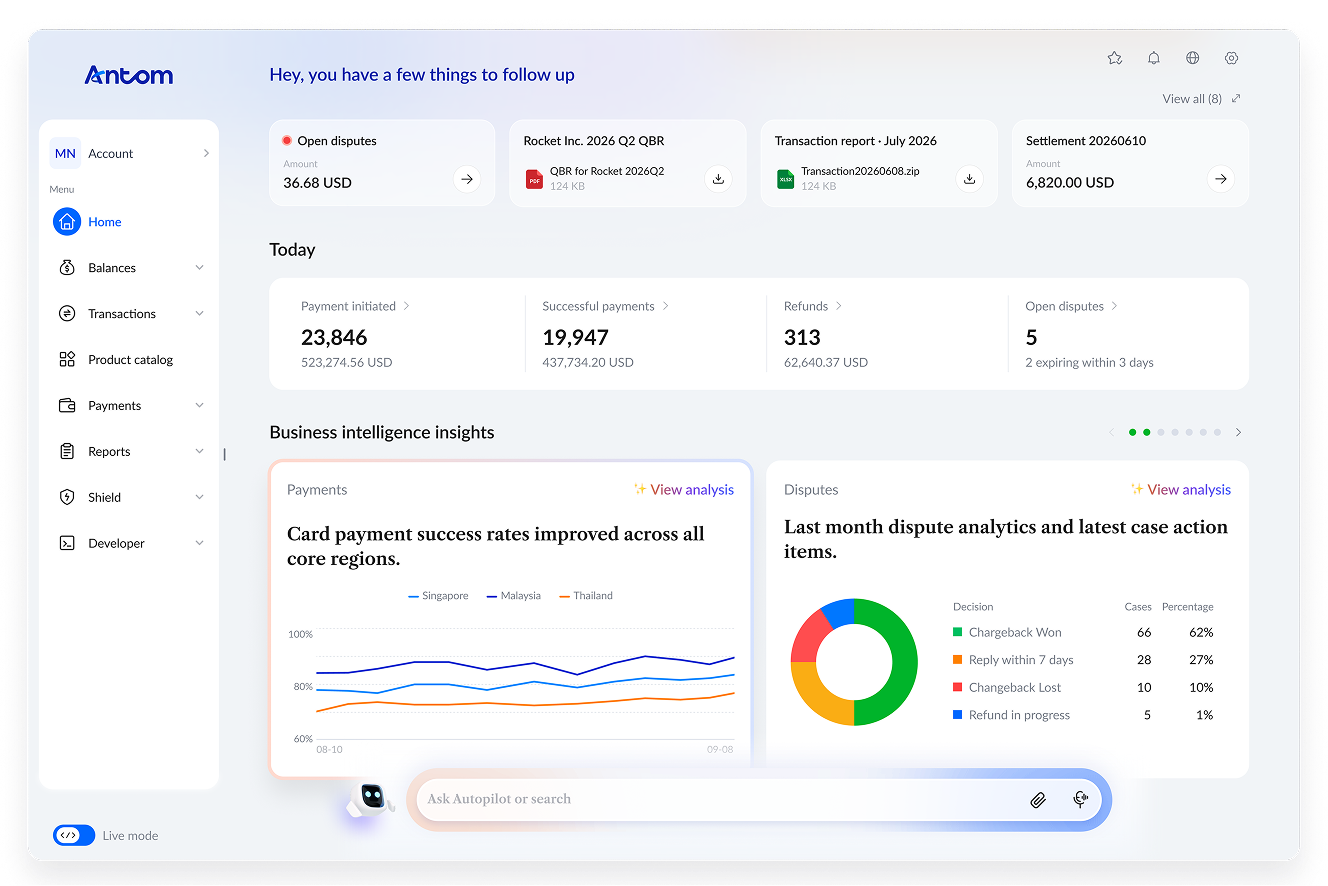Click the Autopilot robot icon
This screenshot has height=886, width=1328.
click(370, 800)
